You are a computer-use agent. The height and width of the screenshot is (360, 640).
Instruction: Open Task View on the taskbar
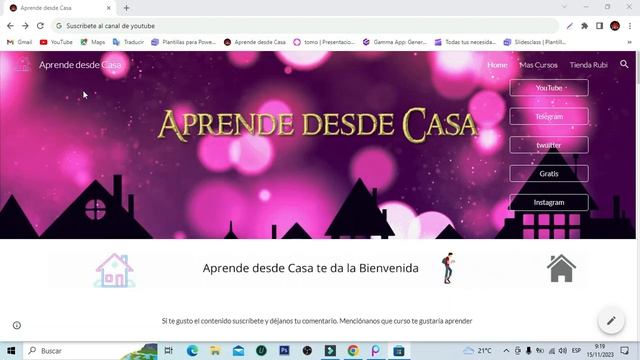click(168, 351)
